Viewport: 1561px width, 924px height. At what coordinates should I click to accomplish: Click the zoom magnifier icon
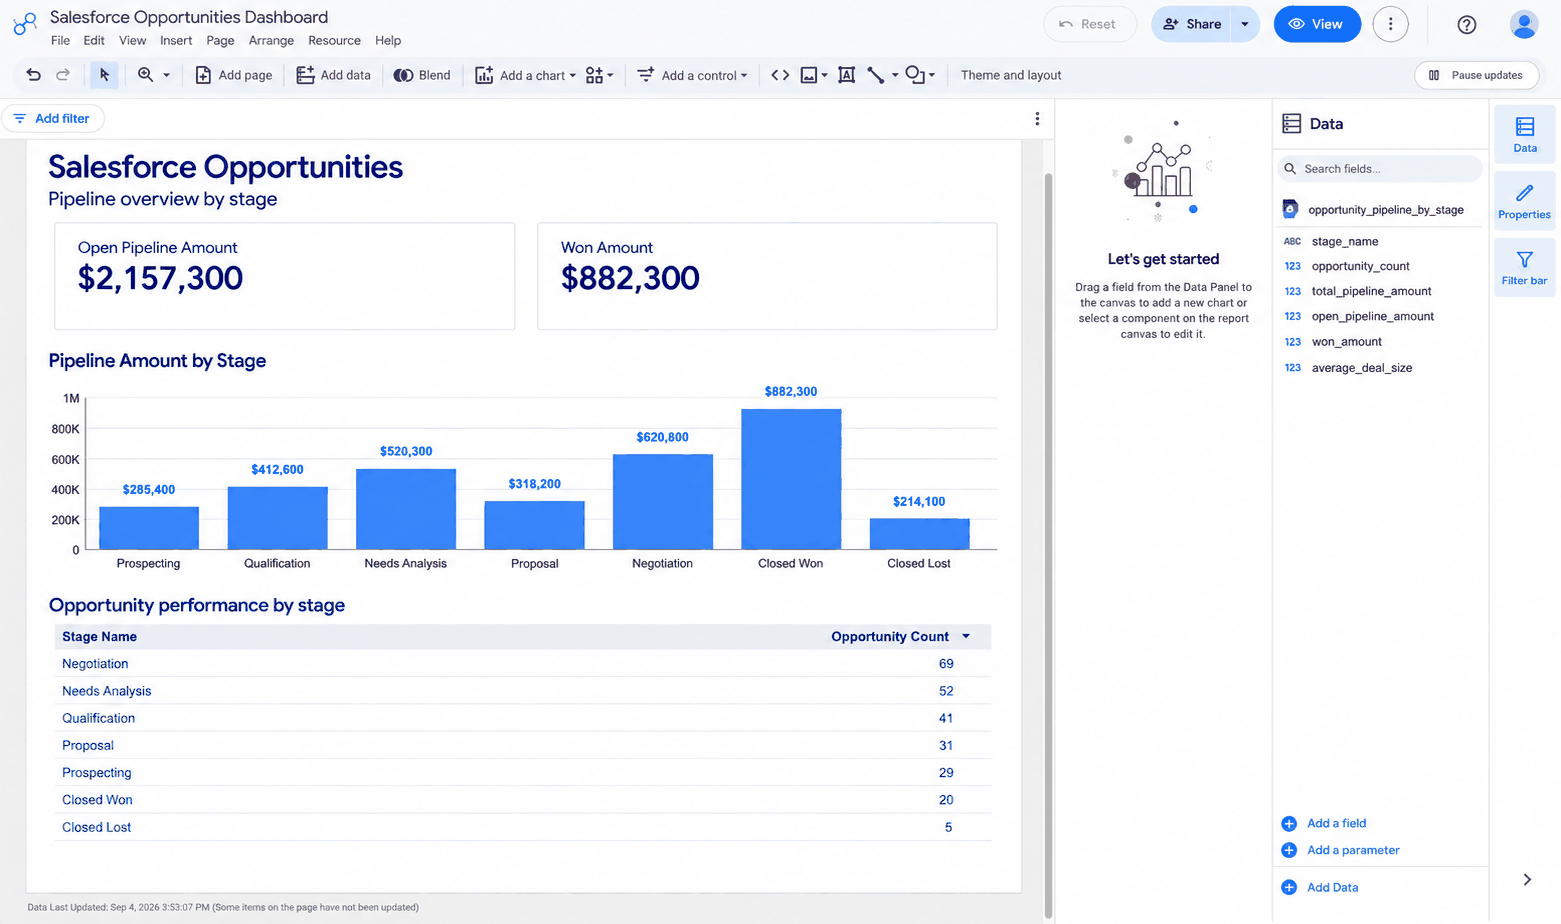pos(146,75)
